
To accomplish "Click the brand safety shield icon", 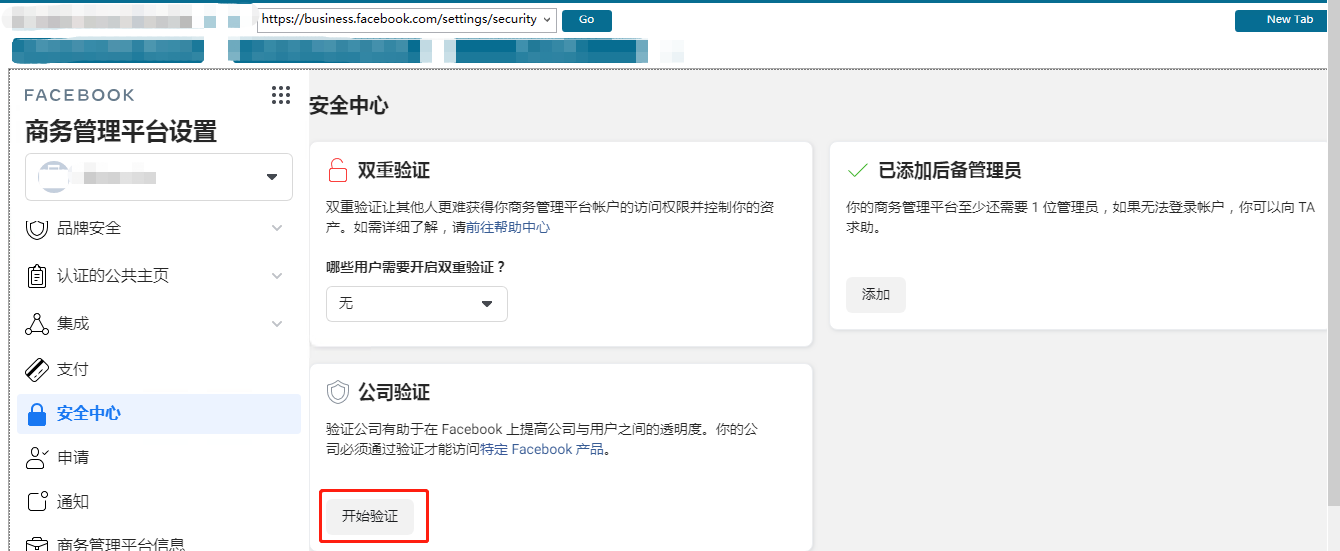I will (x=37, y=228).
